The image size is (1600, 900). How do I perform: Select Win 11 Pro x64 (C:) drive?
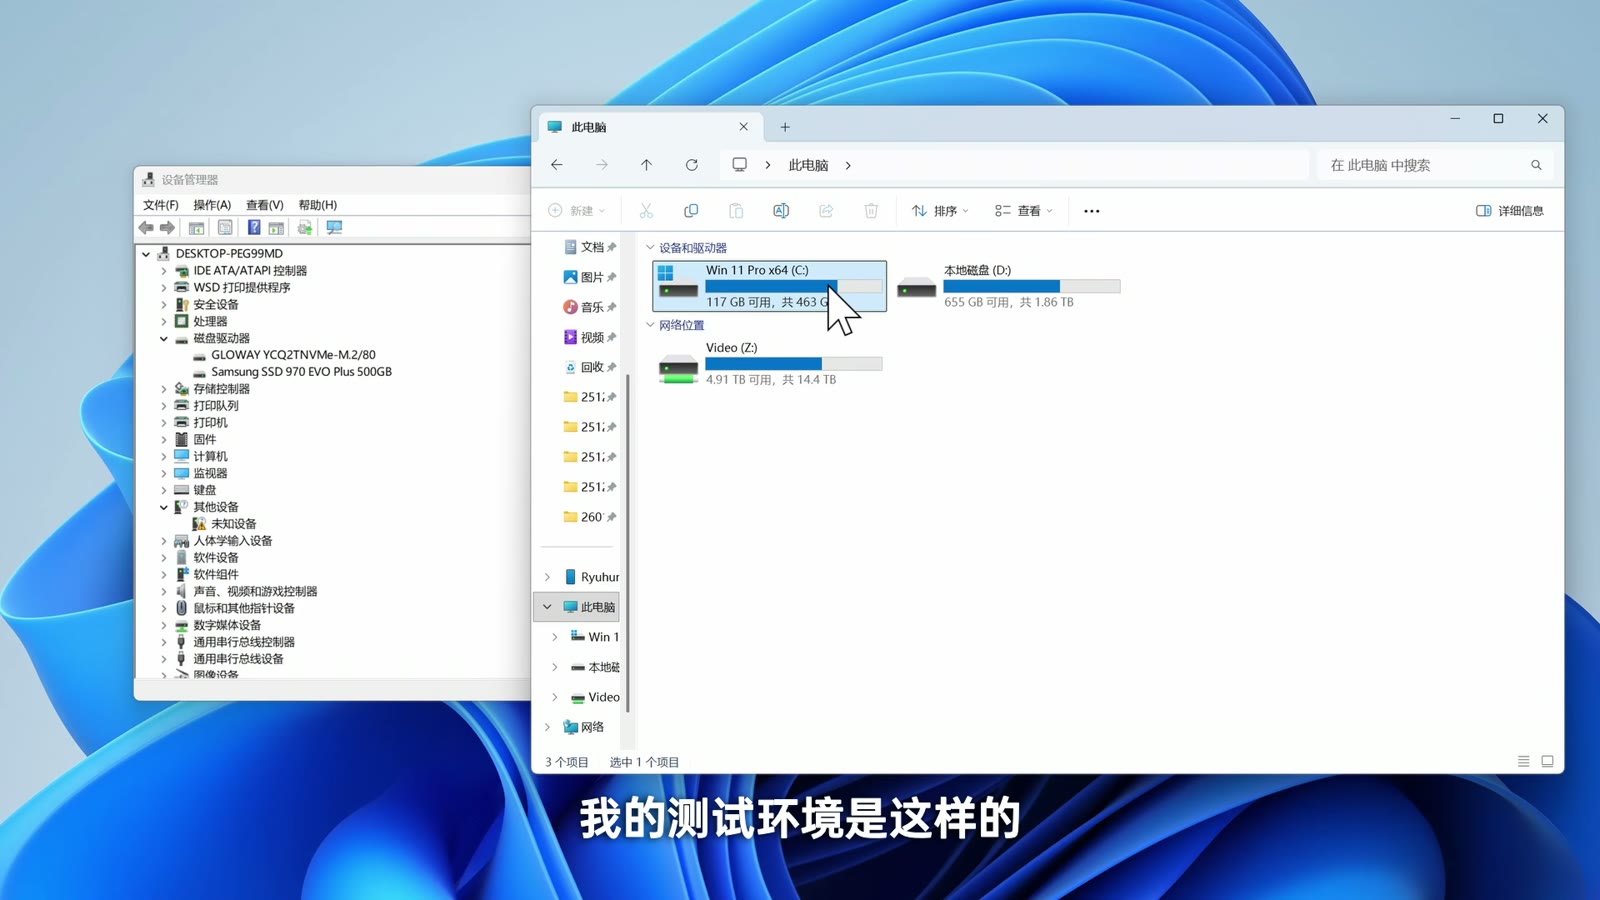point(769,286)
